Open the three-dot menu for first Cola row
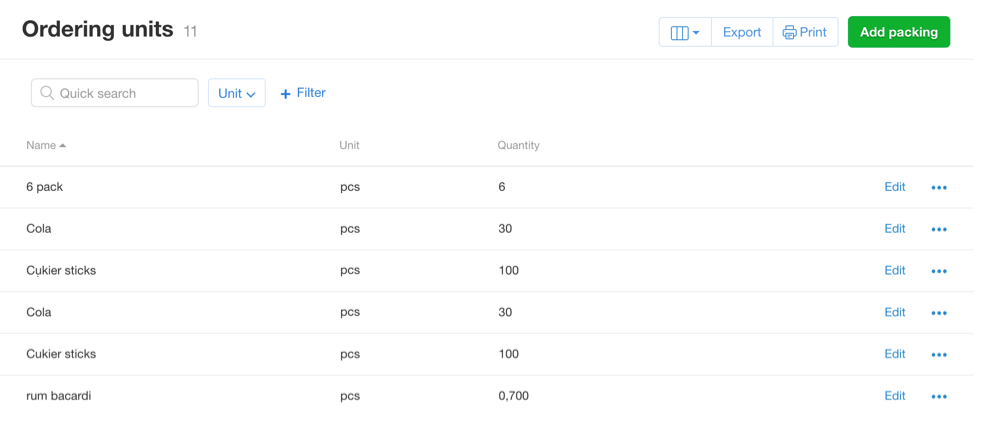 (x=938, y=230)
